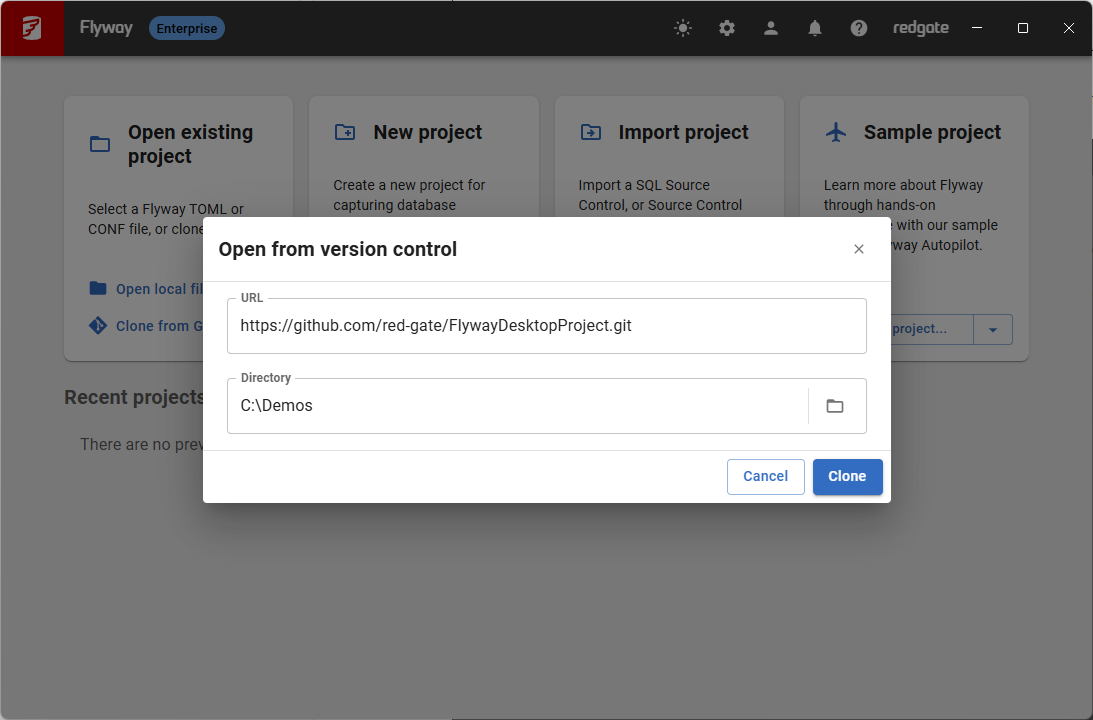Click the Open from version control title
Image resolution: width=1093 pixels, height=720 pixels.
pyautogui.click(x=337, y=249)
